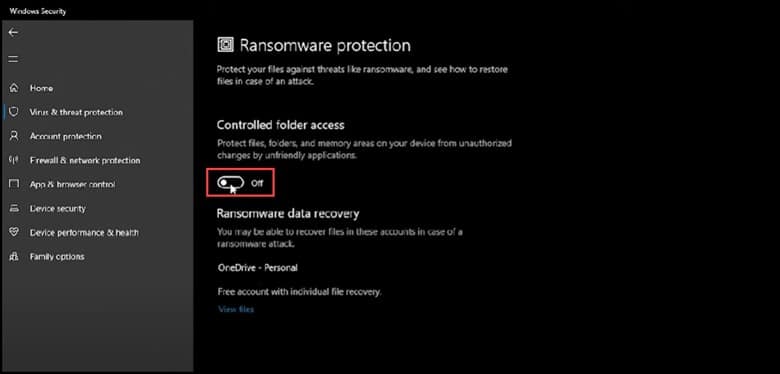780x374 pixels.
Task: Click the Family options people icon
Action: [14, 257]
